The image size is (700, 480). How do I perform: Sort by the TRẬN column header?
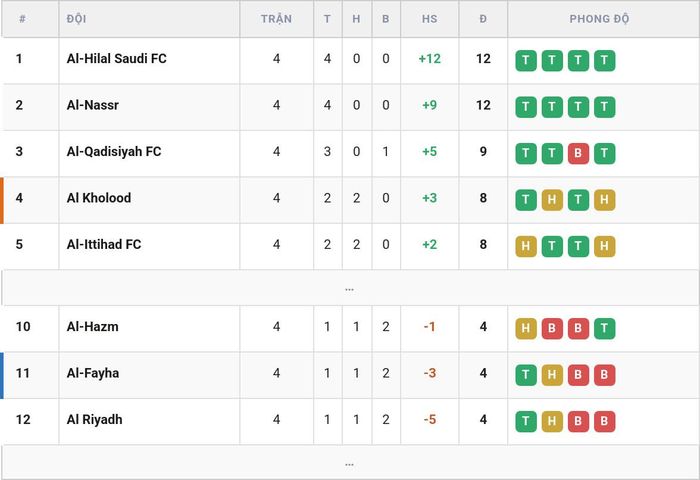pos(276,19)
